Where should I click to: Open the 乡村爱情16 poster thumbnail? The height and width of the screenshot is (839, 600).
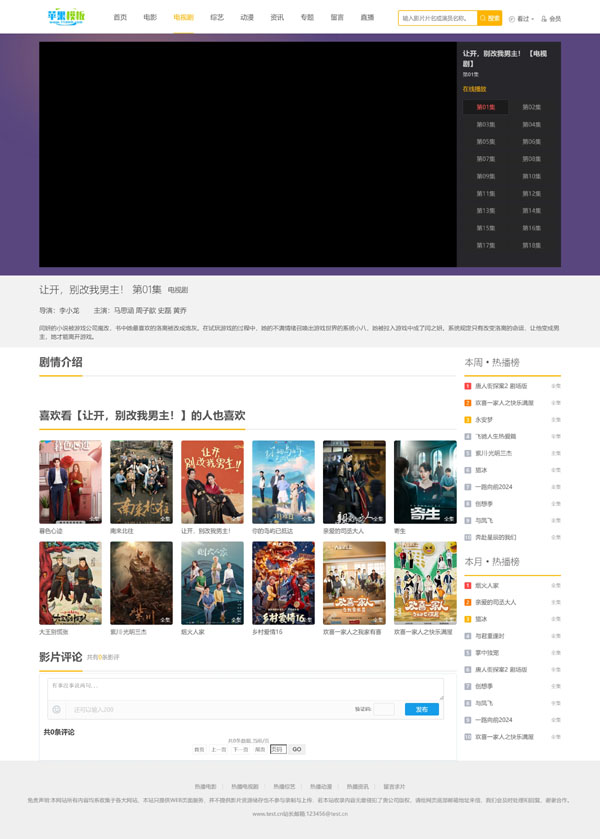click(283, 583)
